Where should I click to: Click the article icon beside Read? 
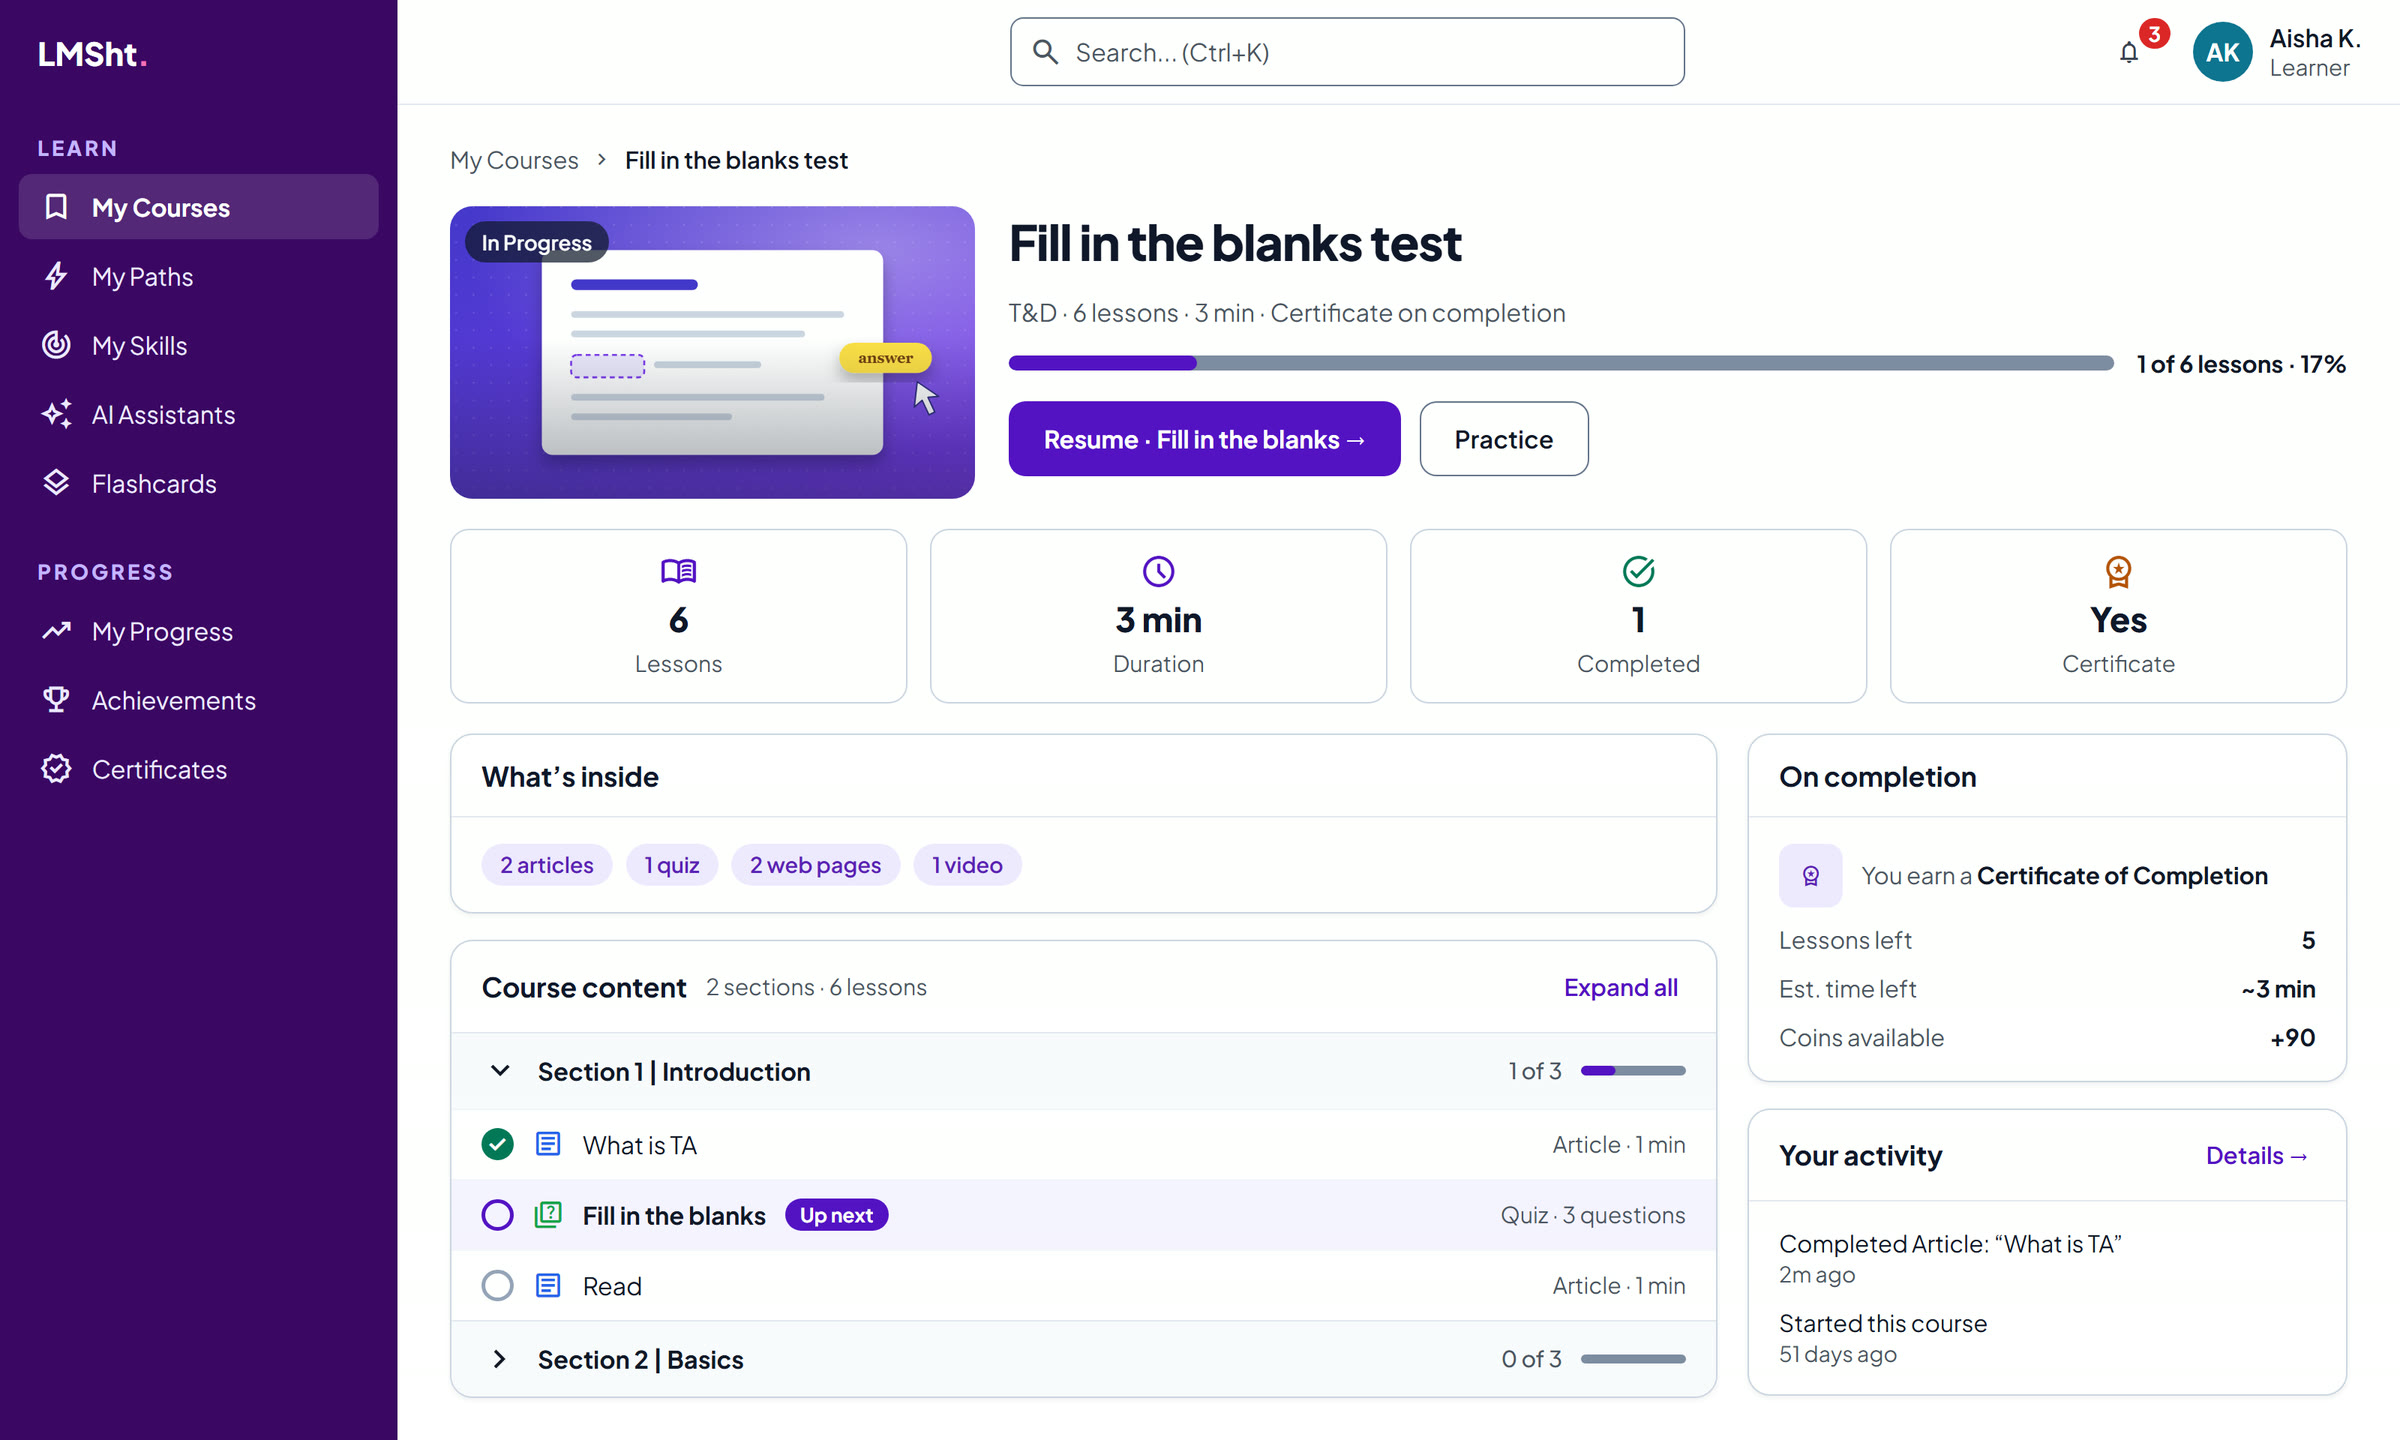(x=548, y=1285)
